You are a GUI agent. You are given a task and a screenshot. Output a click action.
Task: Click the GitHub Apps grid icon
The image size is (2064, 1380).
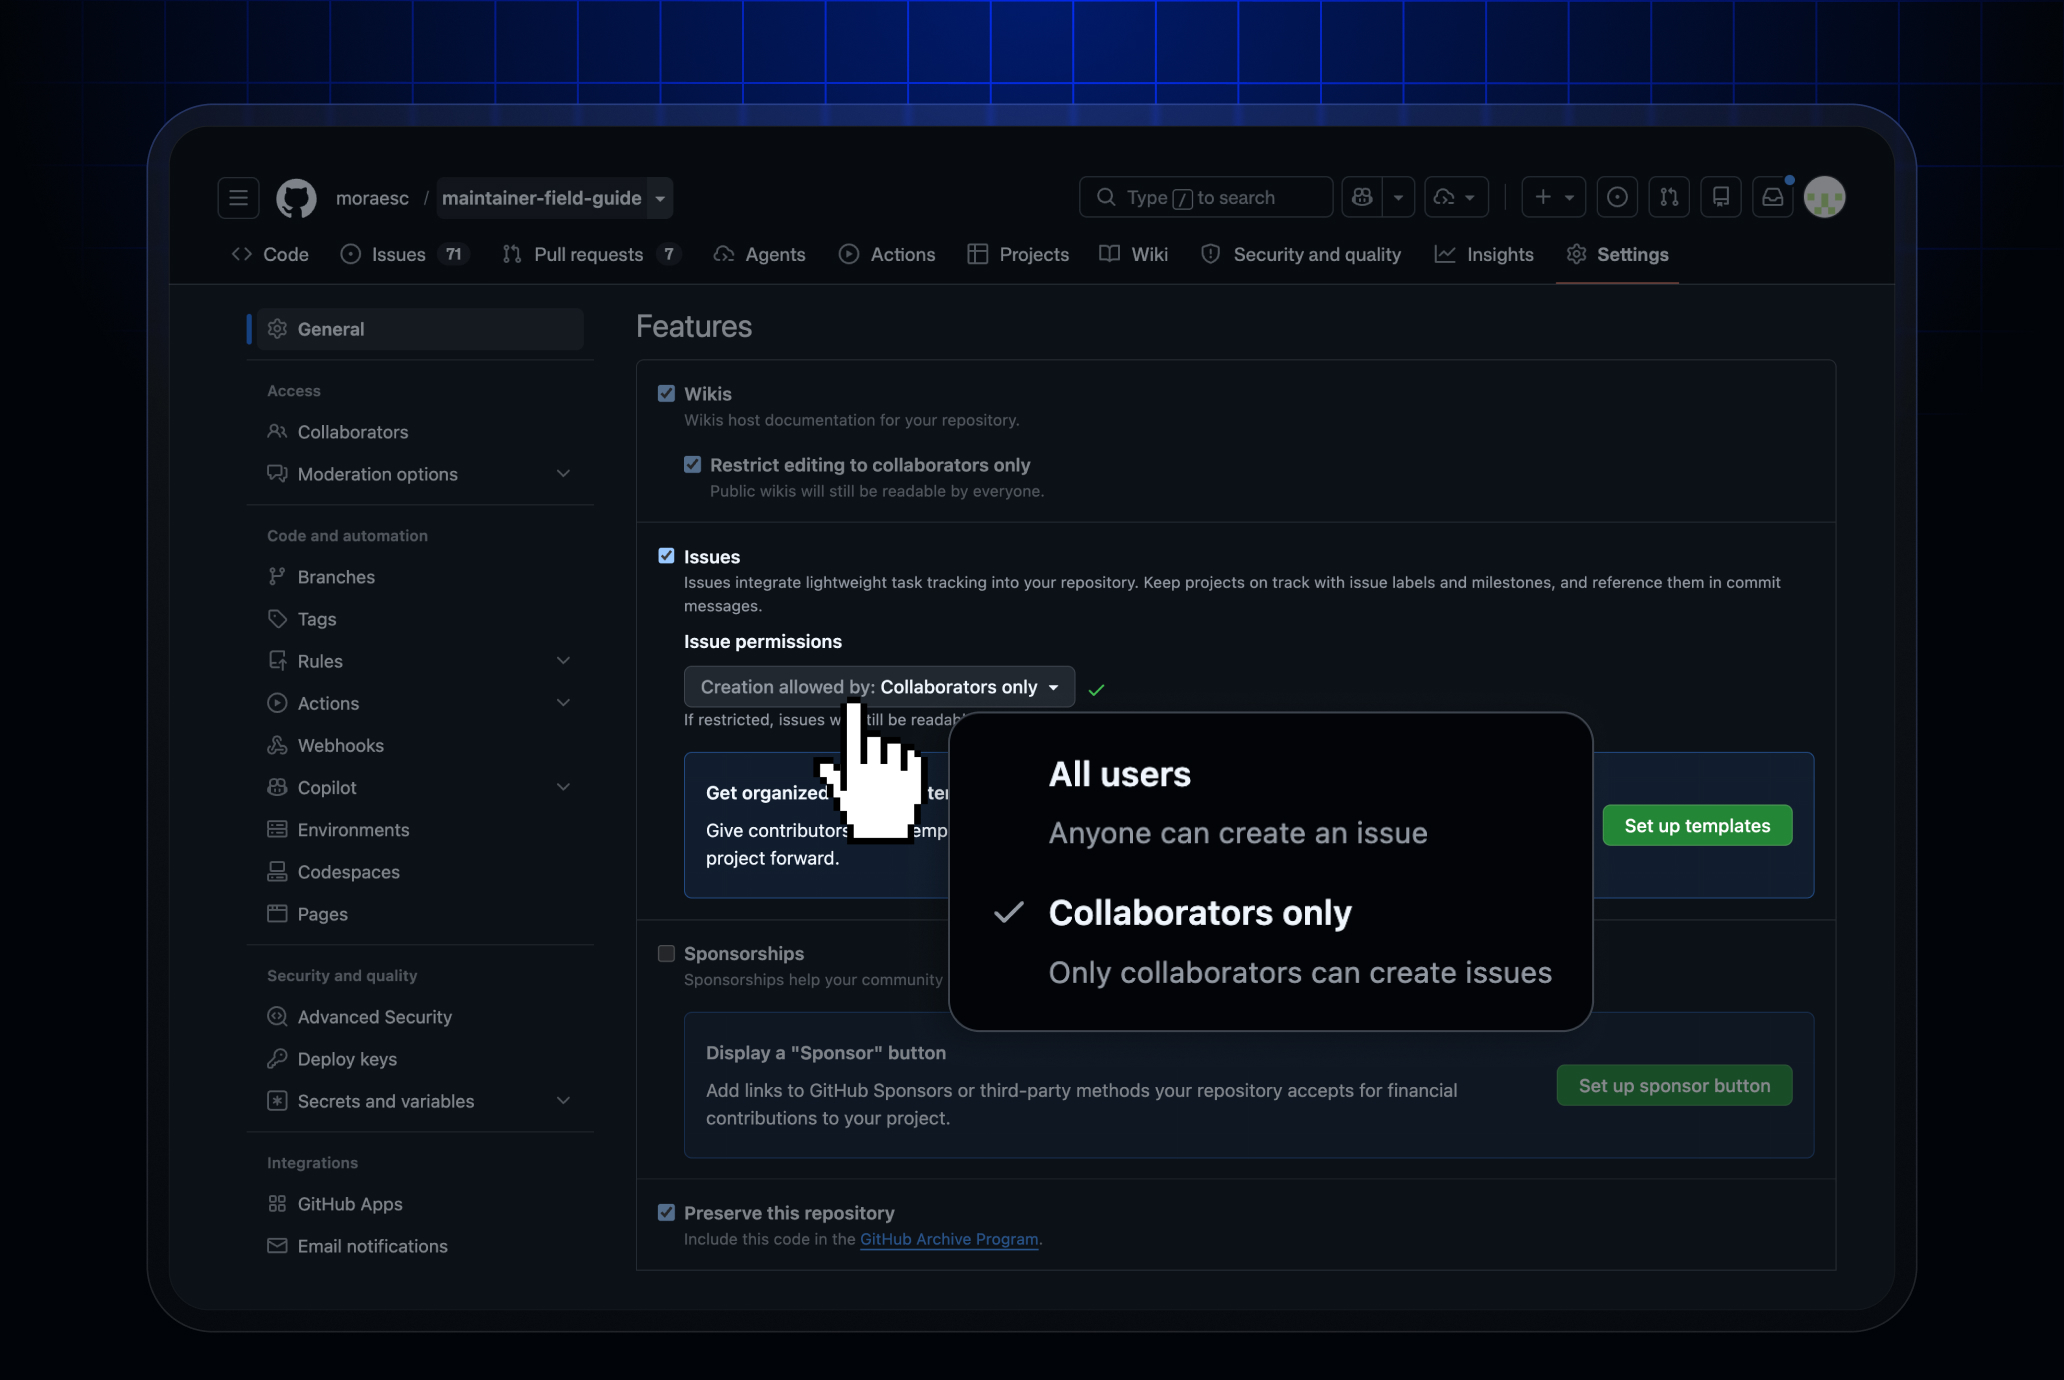pyautogui.click(x=278, y=1204)
